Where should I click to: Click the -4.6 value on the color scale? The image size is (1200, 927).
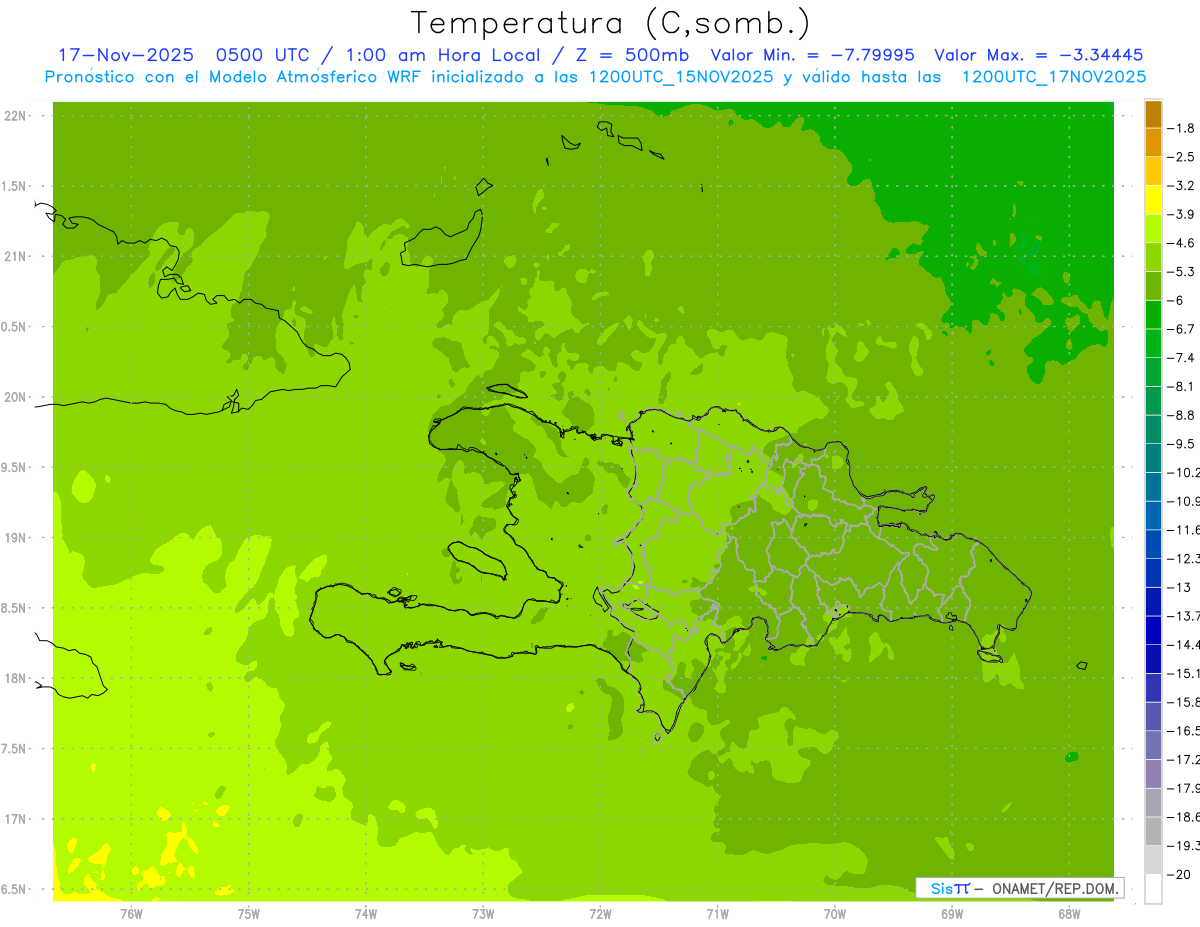[x=1181, y=243]
